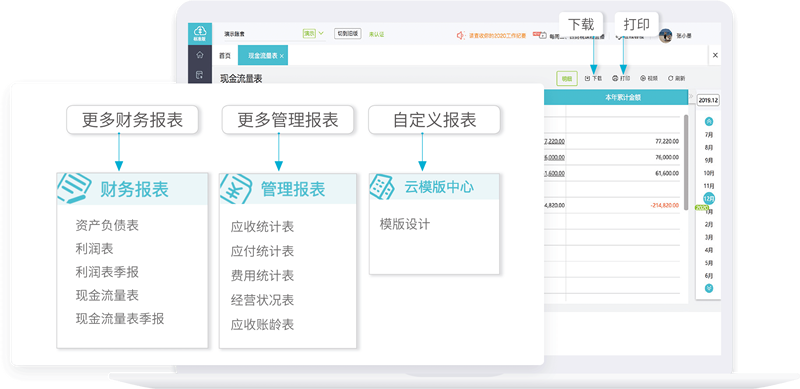Click the green 明细 detail button

point(566,79)
